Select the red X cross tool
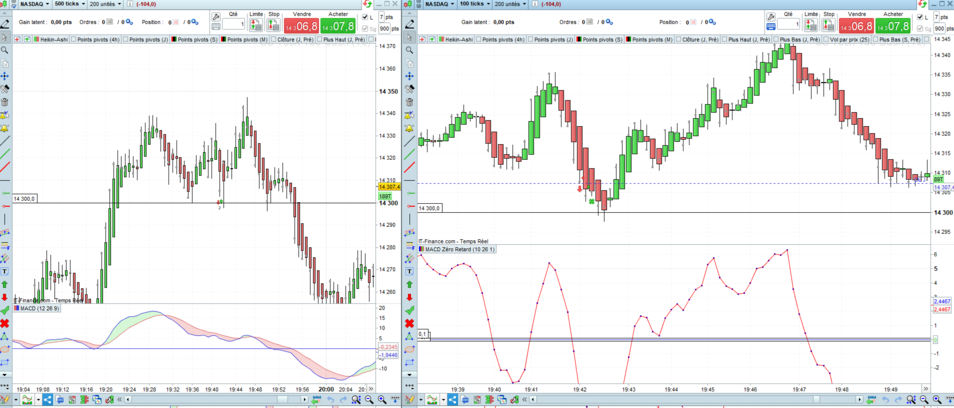This screenshot has height=408, width=954. [5, 323]
